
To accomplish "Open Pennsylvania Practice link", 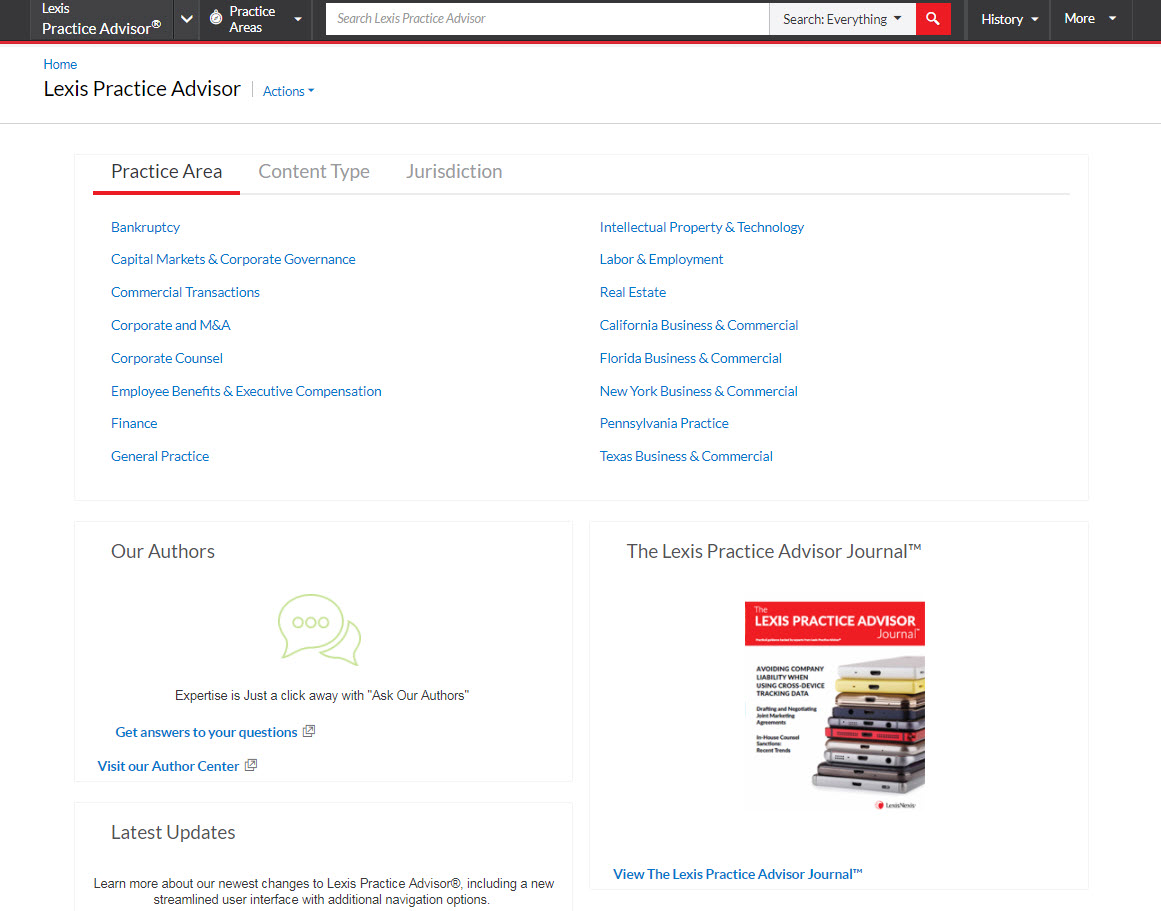I will 664,424.
